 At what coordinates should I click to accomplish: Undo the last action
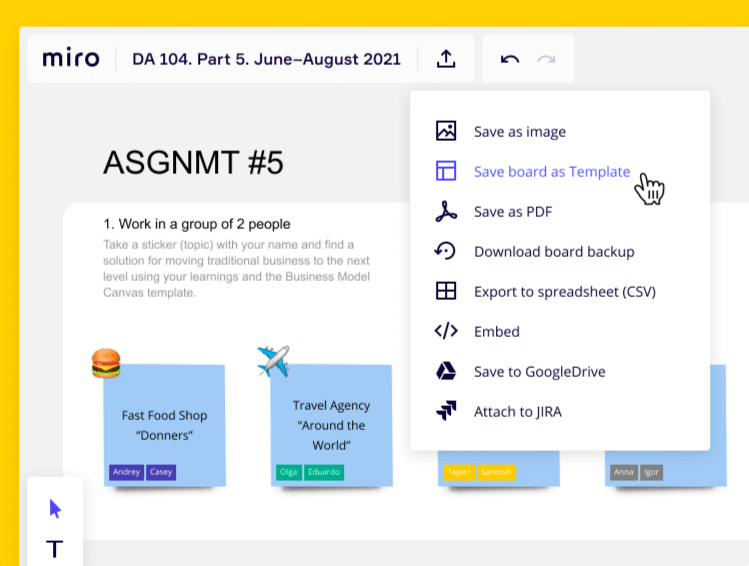(x=510, y=59)
